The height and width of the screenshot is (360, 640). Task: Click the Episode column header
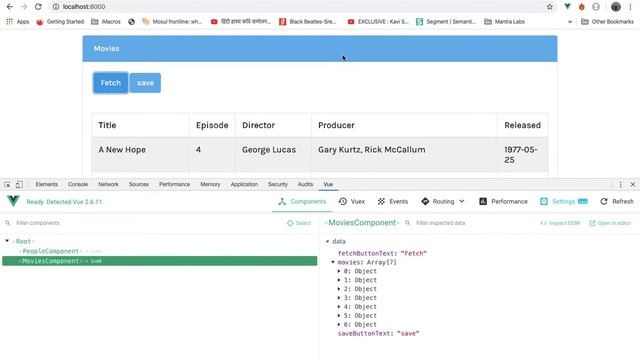(x=212, y=125)
